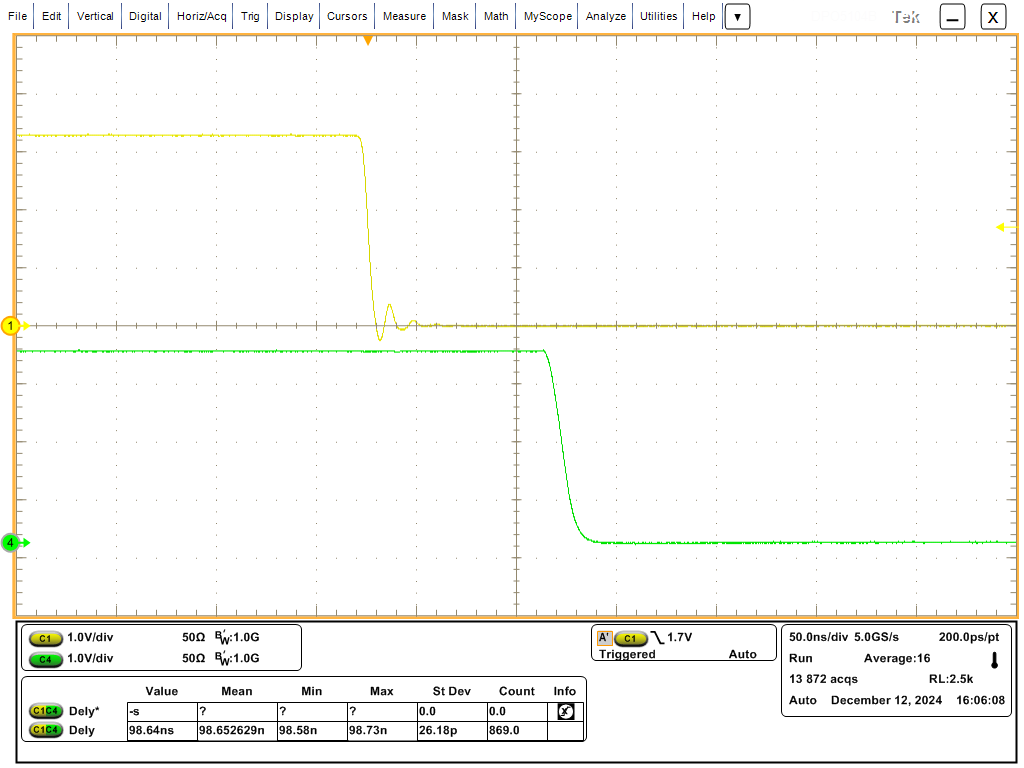Click the Dely measurement Value cell showing 98.64ns

pyautogui.click(x=161, y=730)
